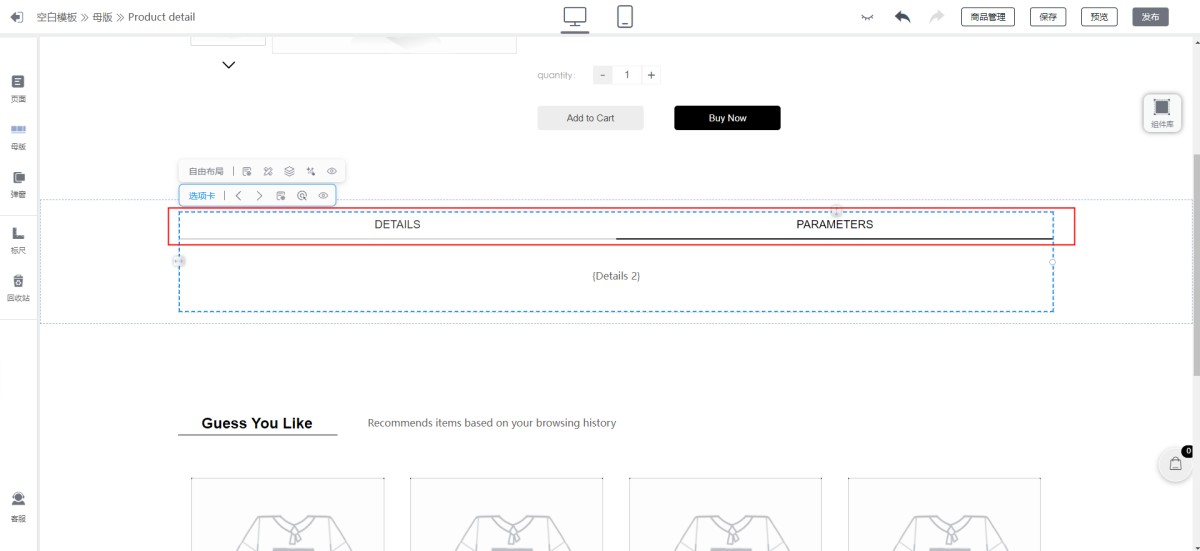Screen dimensions: 1200x551
Task: Select the PARAMETERS tab
Action: tap(834, 225)
